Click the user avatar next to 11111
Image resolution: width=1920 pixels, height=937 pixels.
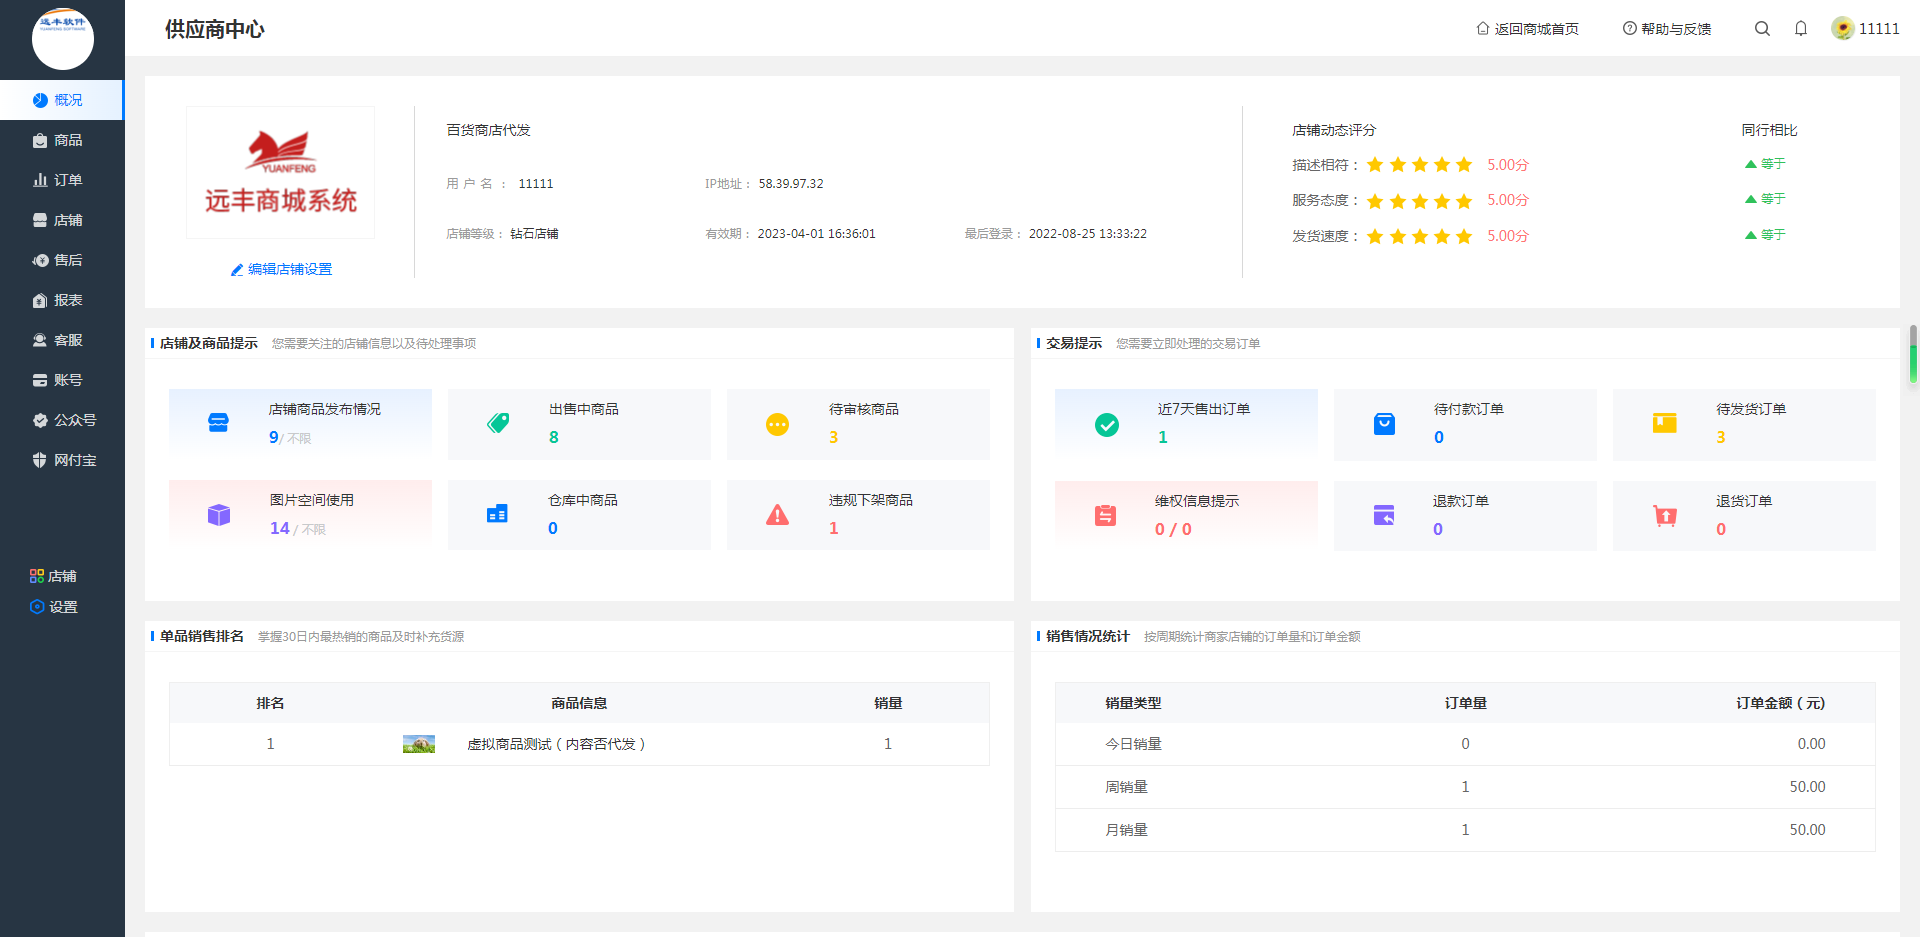click(1843, 29)
